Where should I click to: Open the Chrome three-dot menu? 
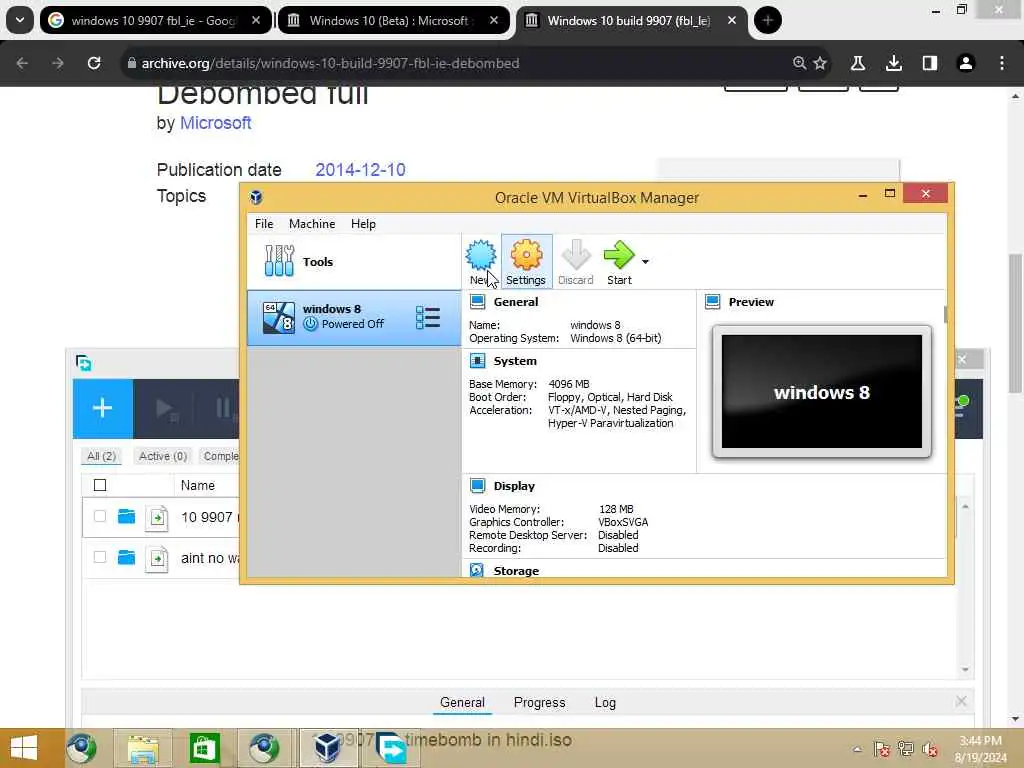coord(1002,63)
